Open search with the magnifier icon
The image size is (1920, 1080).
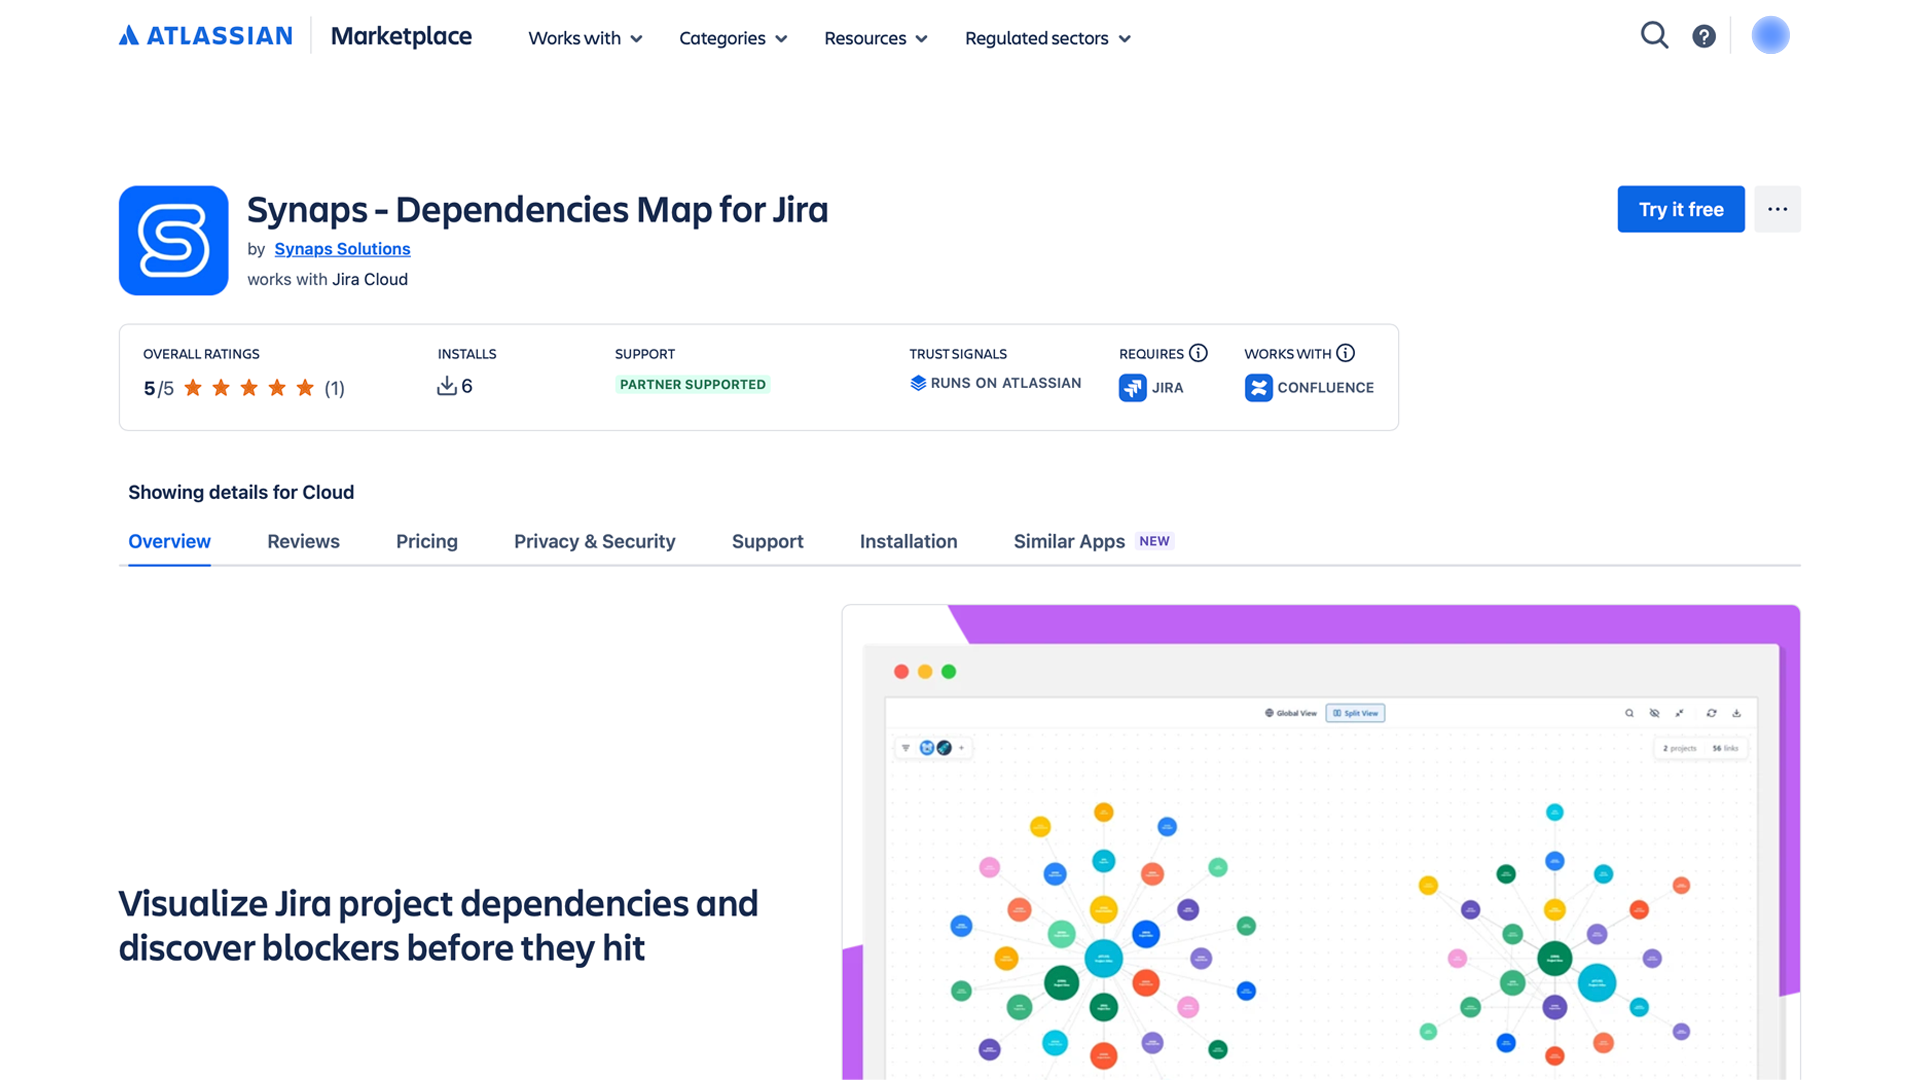coord(1654,36)
